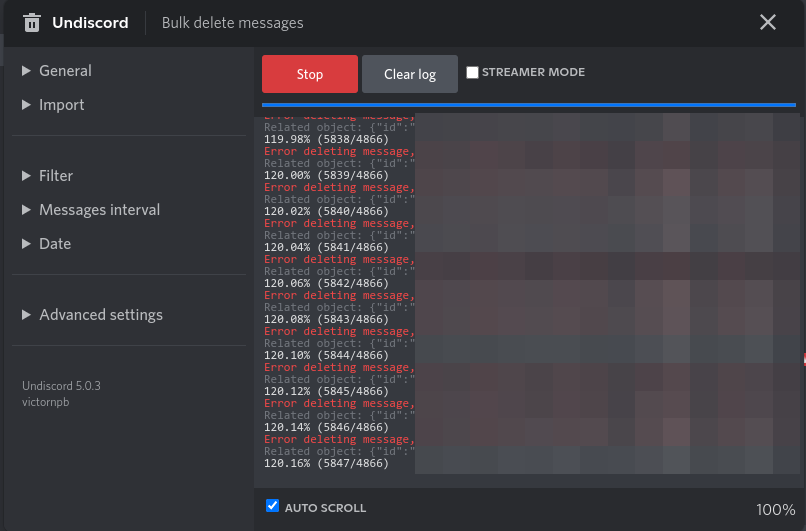
Task: Expand the Filter section arrow
Action: coord(26,176)
